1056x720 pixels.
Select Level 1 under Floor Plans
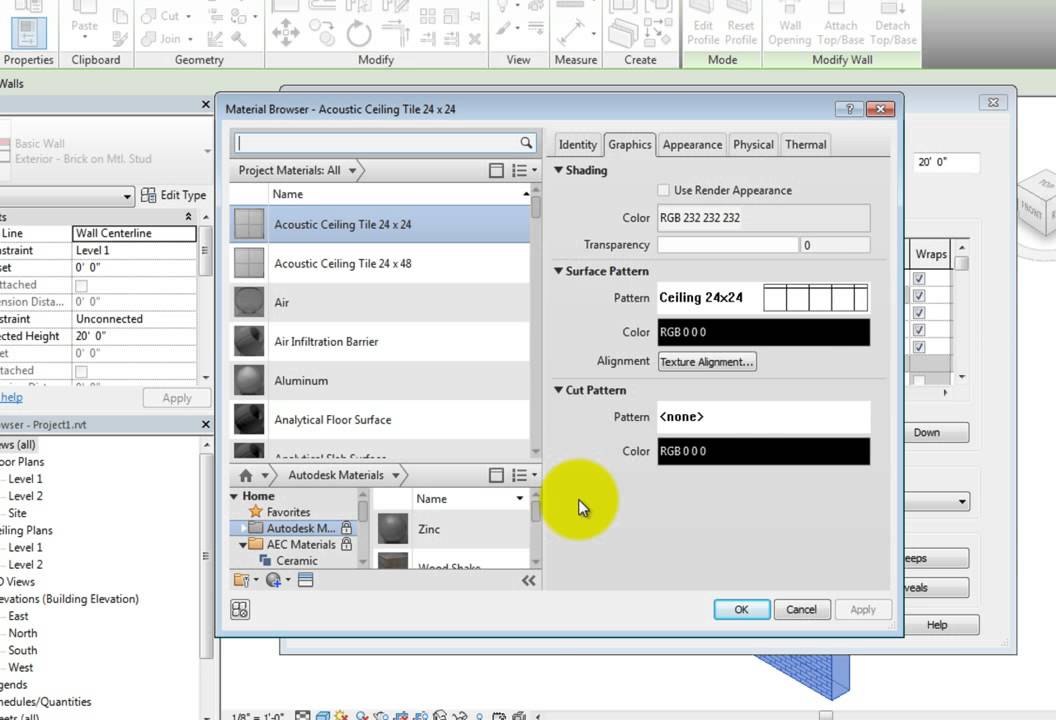click(x=26, y=479)
